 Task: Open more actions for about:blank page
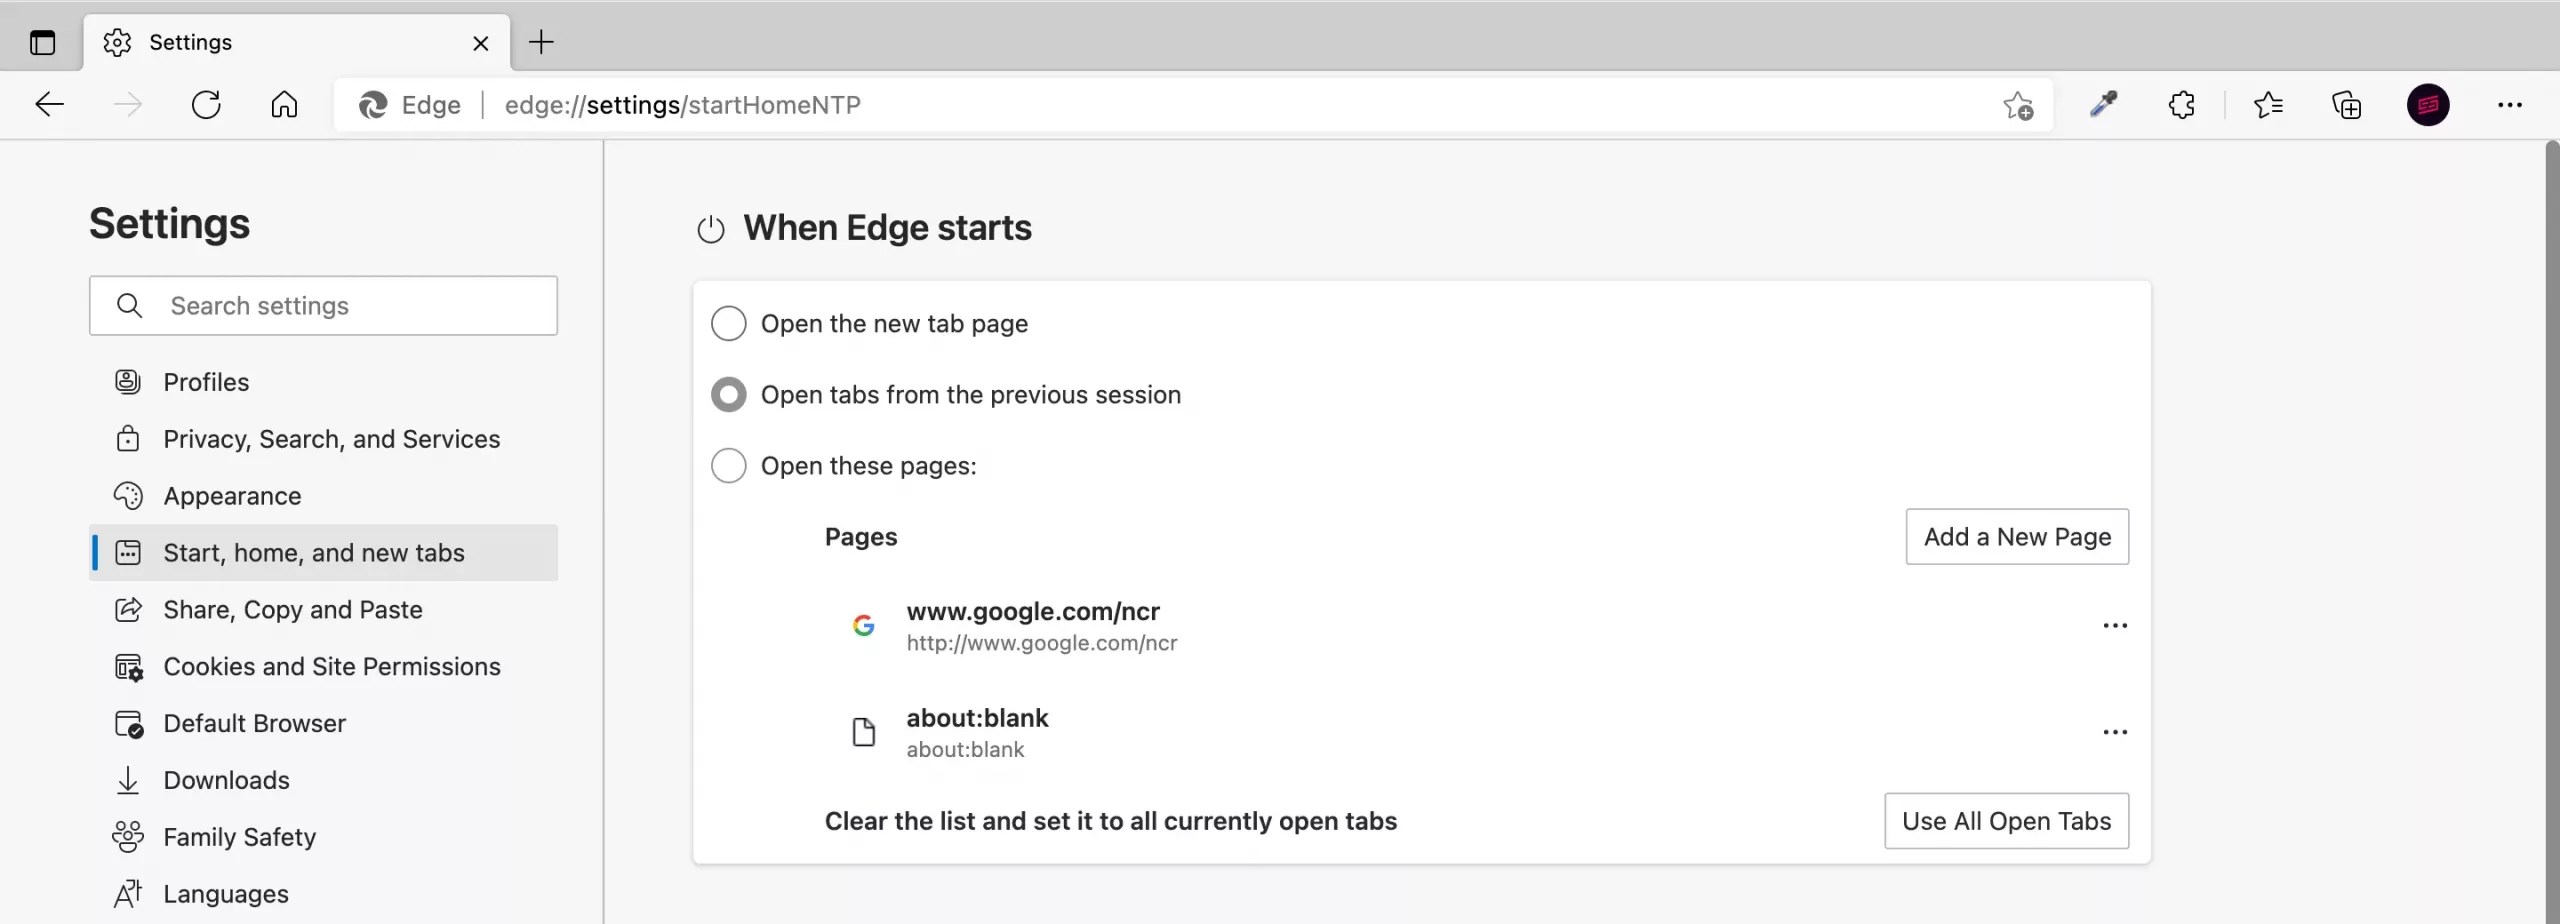(2115, 732)
